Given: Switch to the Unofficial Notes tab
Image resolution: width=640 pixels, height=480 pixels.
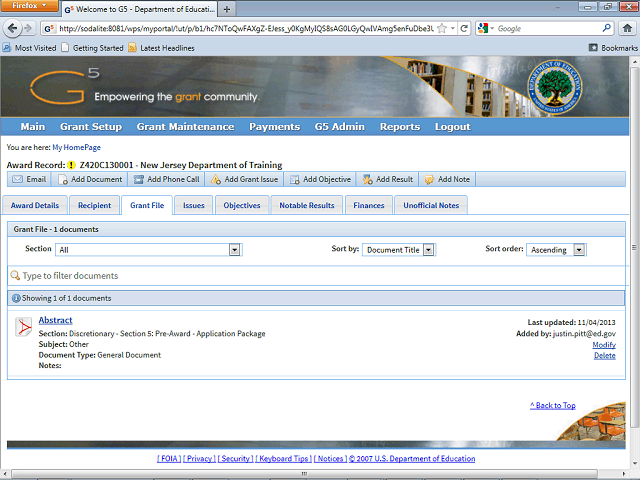Looking at the screenshot, I should tap(431, 205).
